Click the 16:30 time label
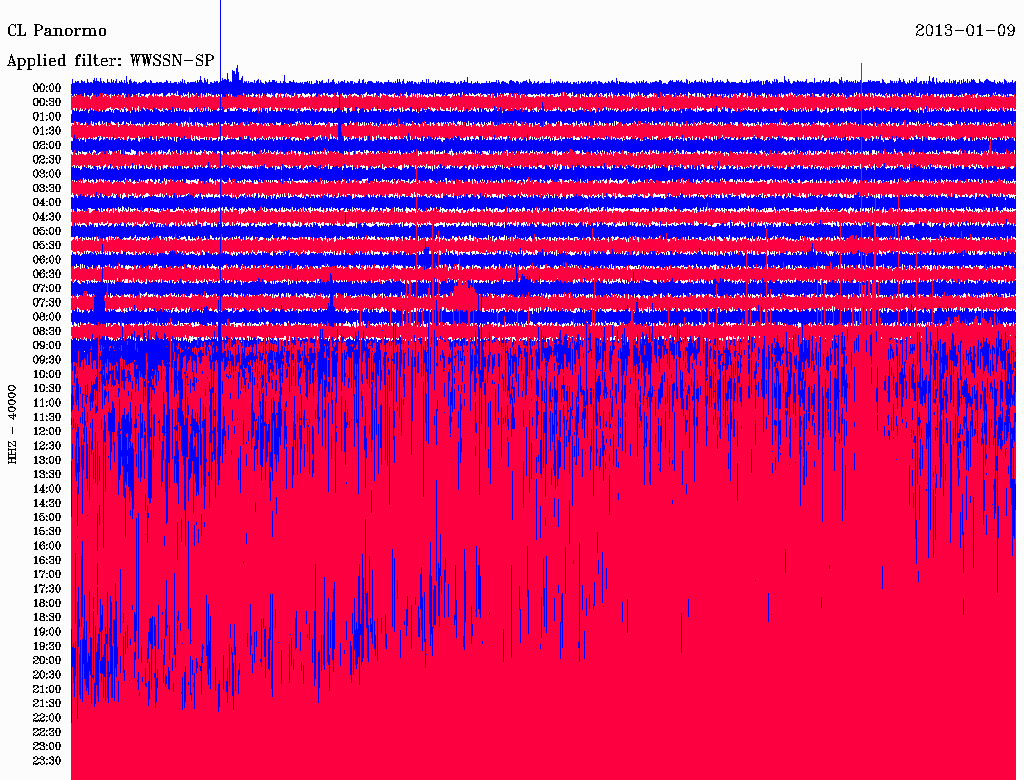 coord(47,561)
